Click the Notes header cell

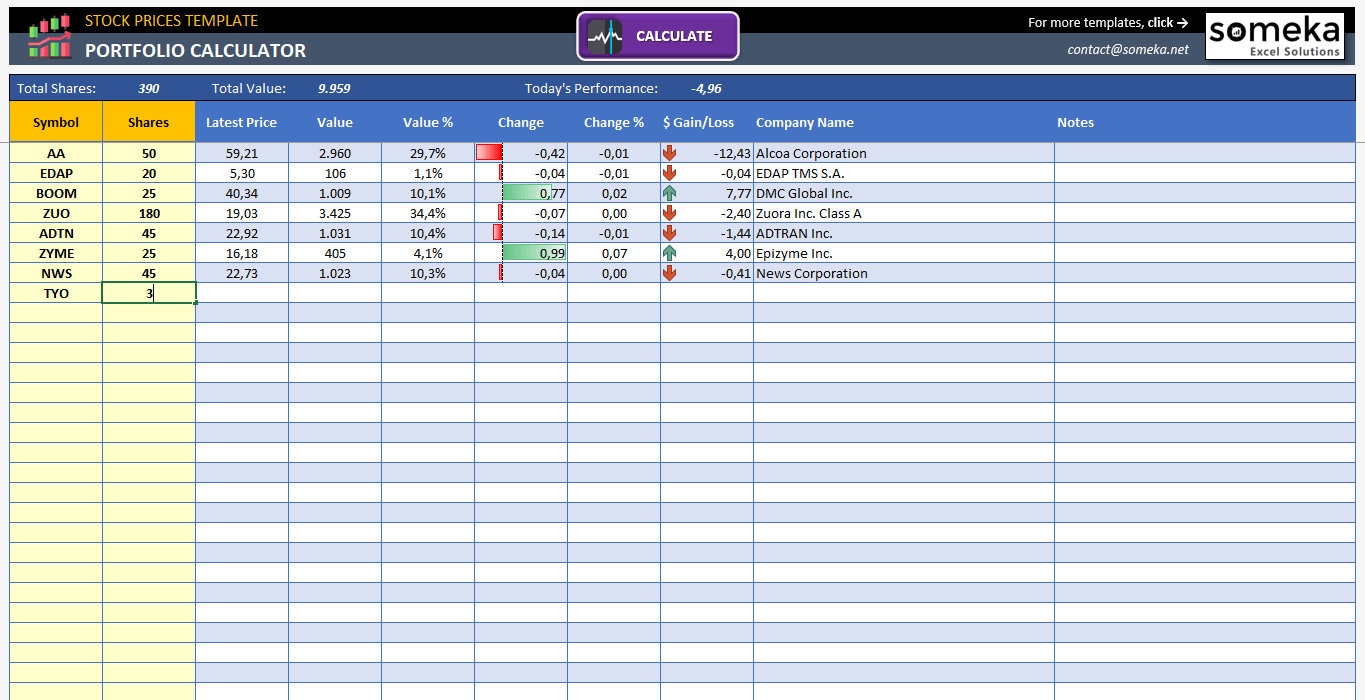click(1075, 122)
